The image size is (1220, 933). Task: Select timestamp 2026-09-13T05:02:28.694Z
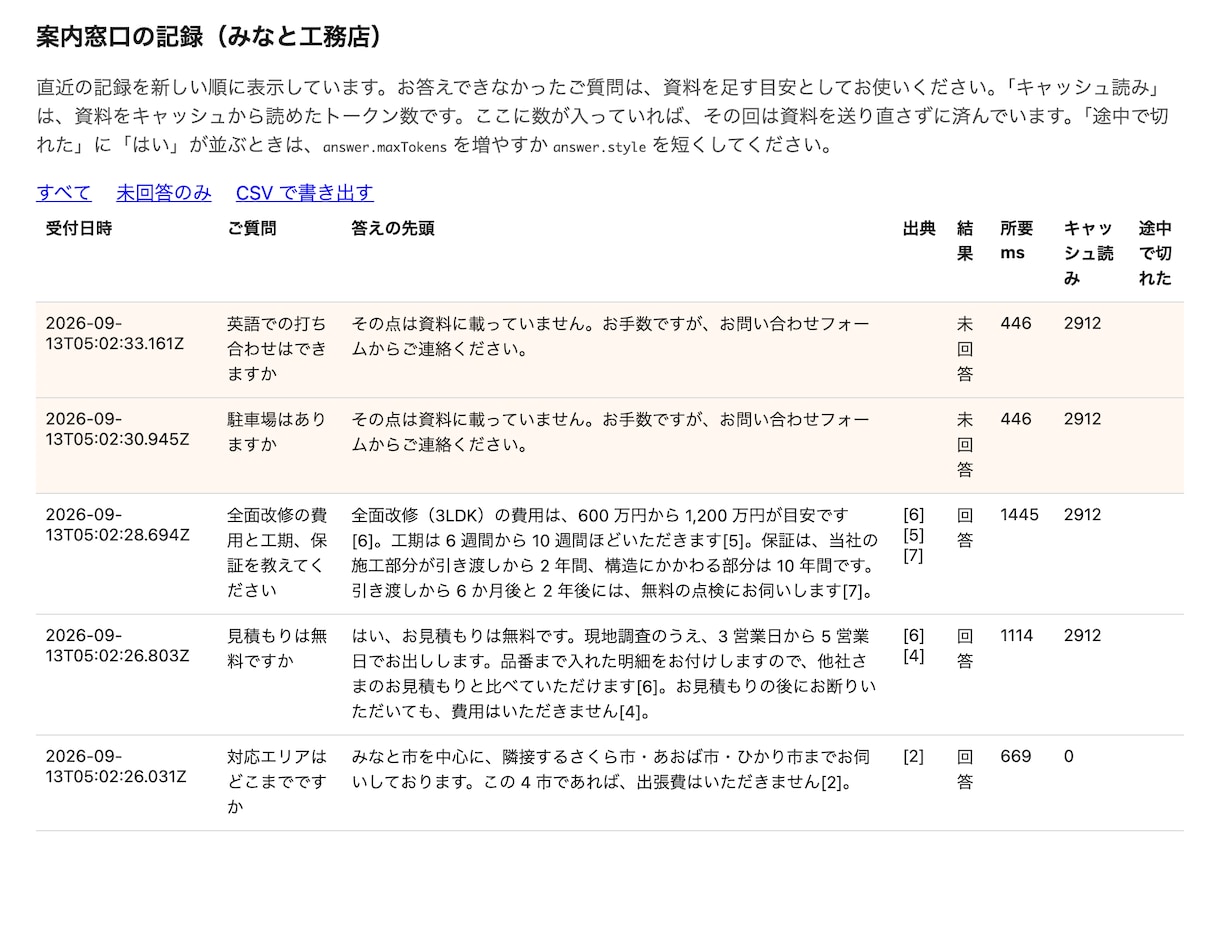117,525
